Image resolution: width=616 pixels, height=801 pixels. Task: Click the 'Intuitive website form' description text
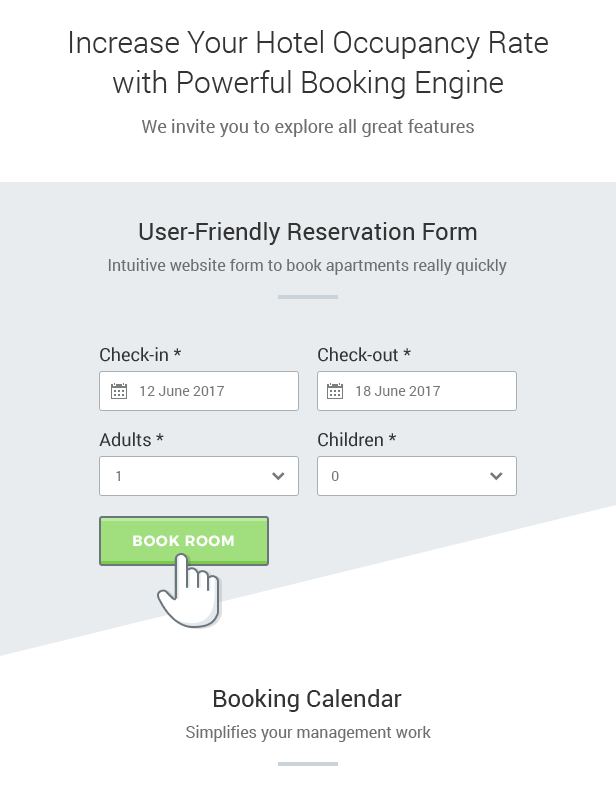[x=307, y=266]
